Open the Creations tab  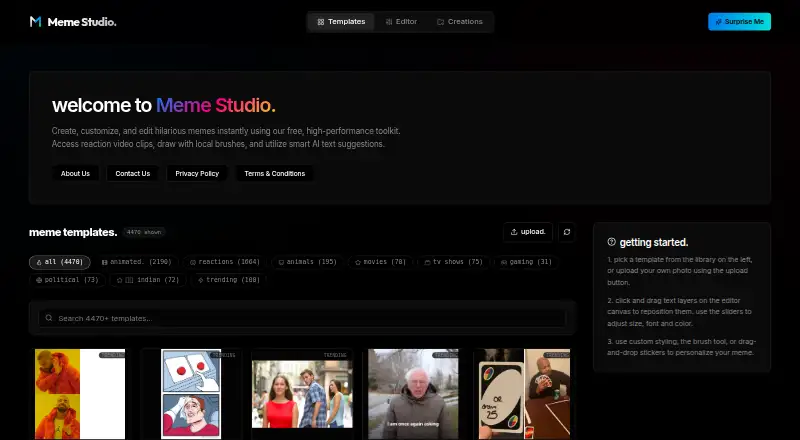click(x=459, y=22)
